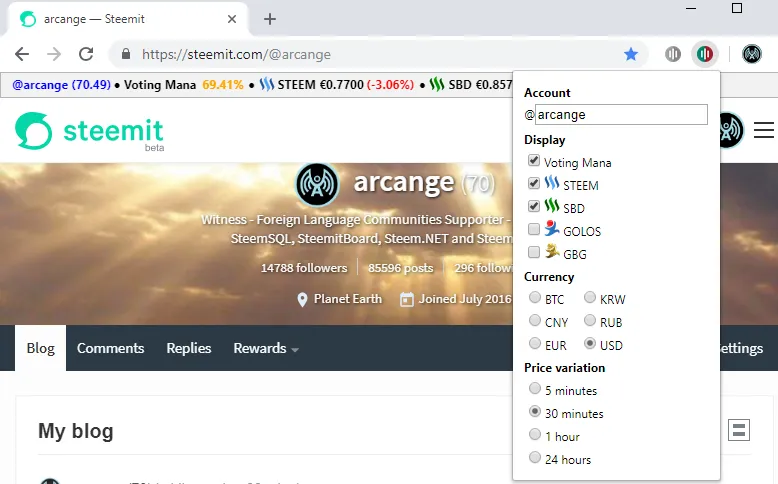Click the user avatar in Steemit header
Viewport: 778px width, 484px height.
click(x=731, y=130)
